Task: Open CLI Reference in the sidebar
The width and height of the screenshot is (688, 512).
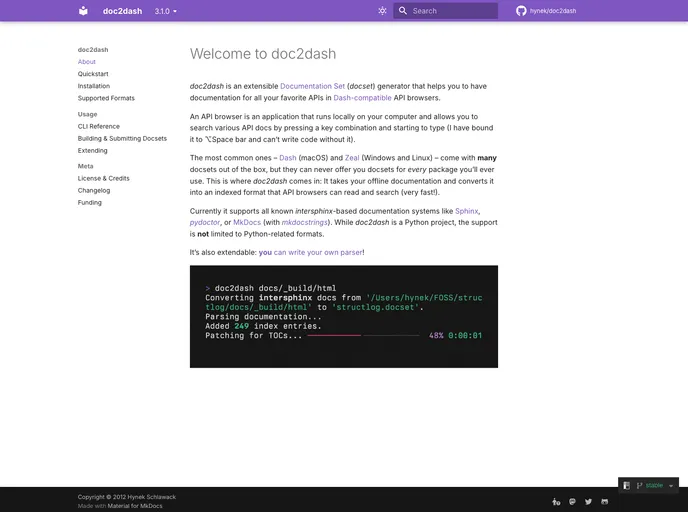Action: [x=99, y=126]
